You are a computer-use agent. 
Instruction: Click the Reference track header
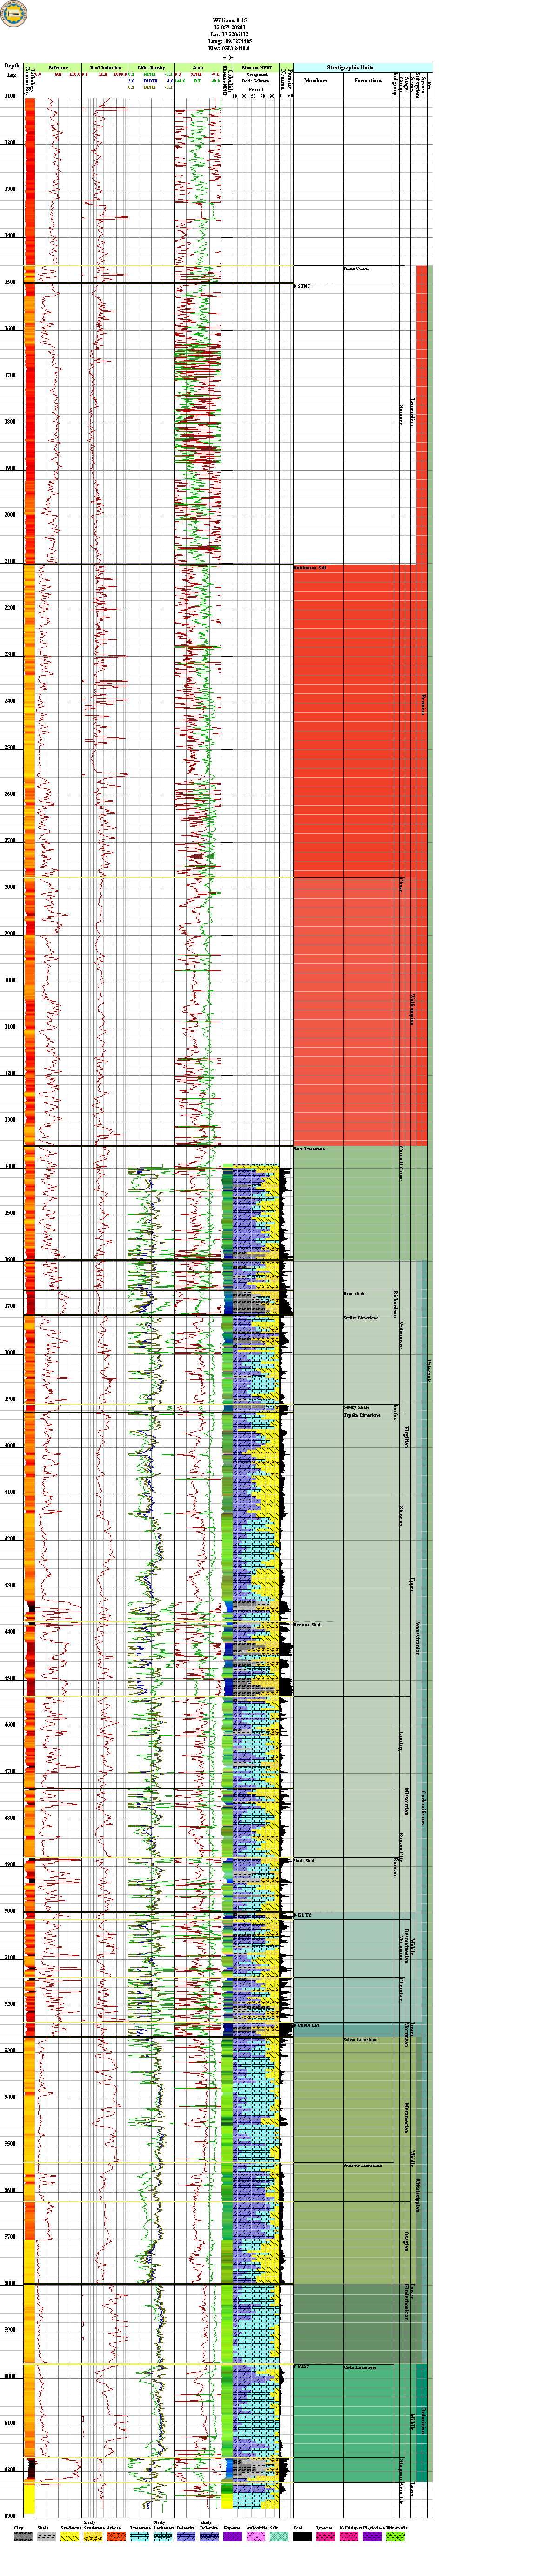(58, 68)
